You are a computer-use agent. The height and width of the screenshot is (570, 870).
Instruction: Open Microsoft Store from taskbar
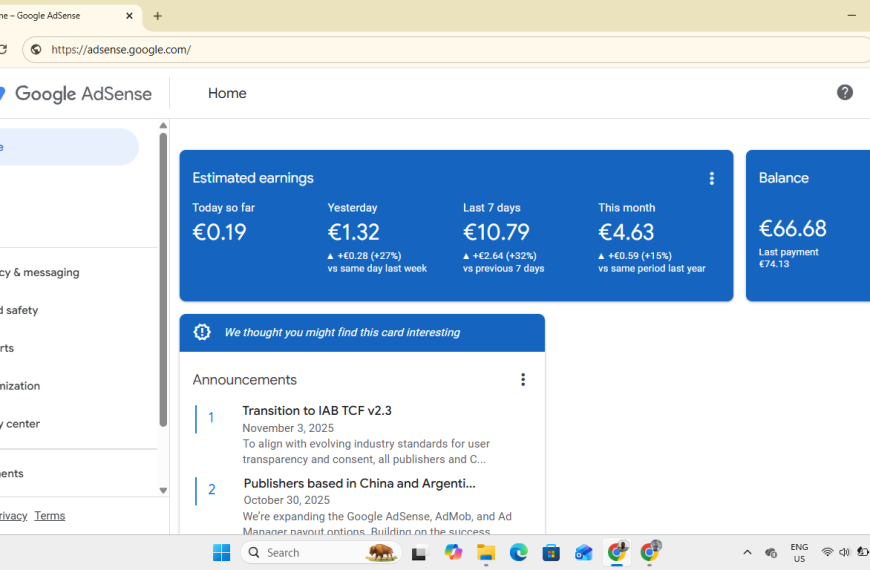tap(551, 552)
